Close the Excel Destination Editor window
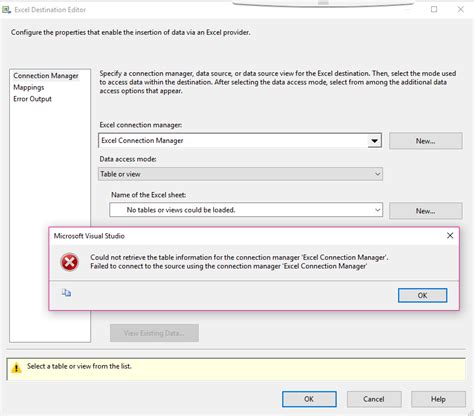This screenshot has height=416, width=474. pos(460,9)
